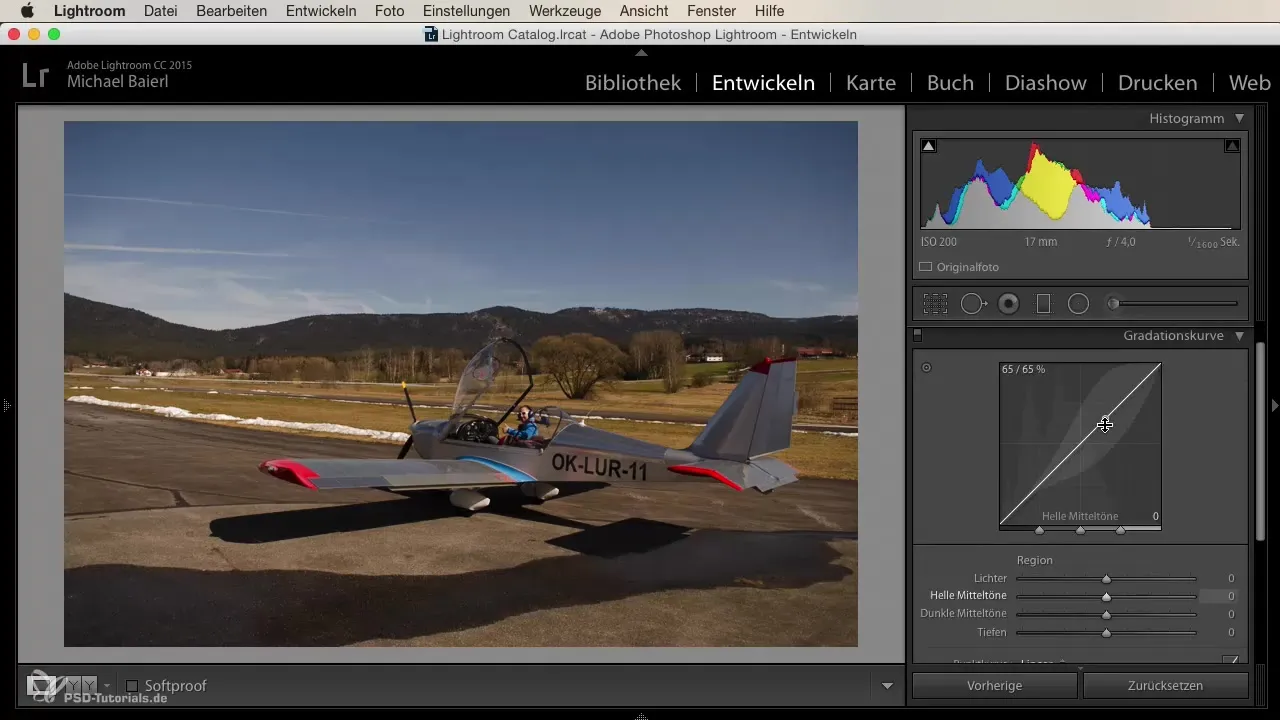Open the Einstellungen menu

point(466,11)
